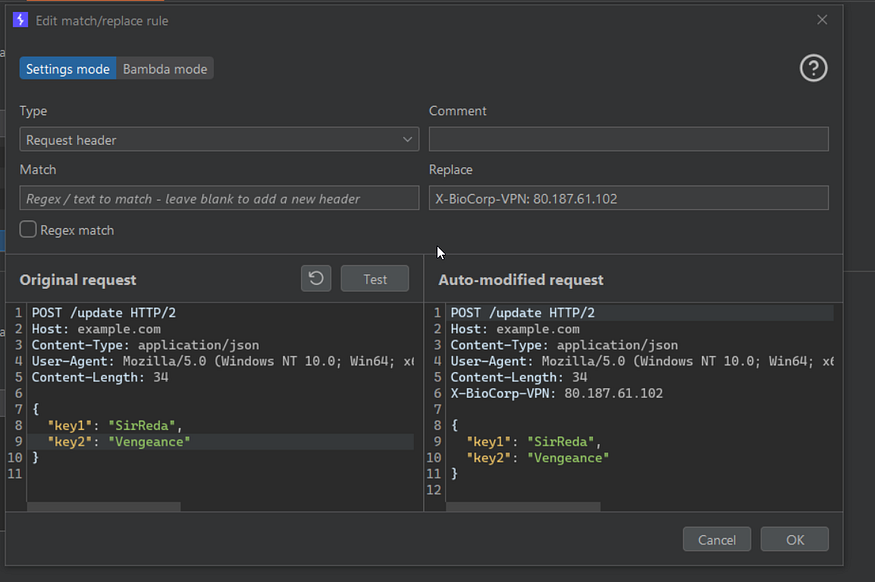Switch to Bambda mode
The image size is (875, 582).
[x=165, y=69]
